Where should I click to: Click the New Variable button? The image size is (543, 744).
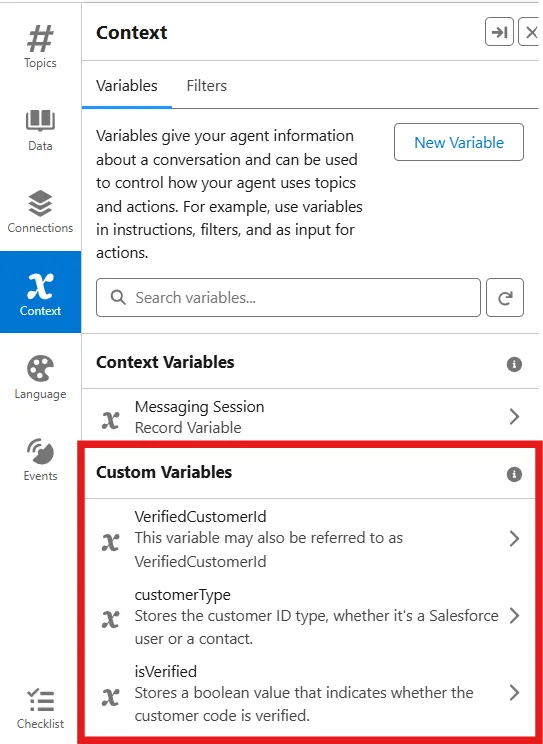[459, 142]
